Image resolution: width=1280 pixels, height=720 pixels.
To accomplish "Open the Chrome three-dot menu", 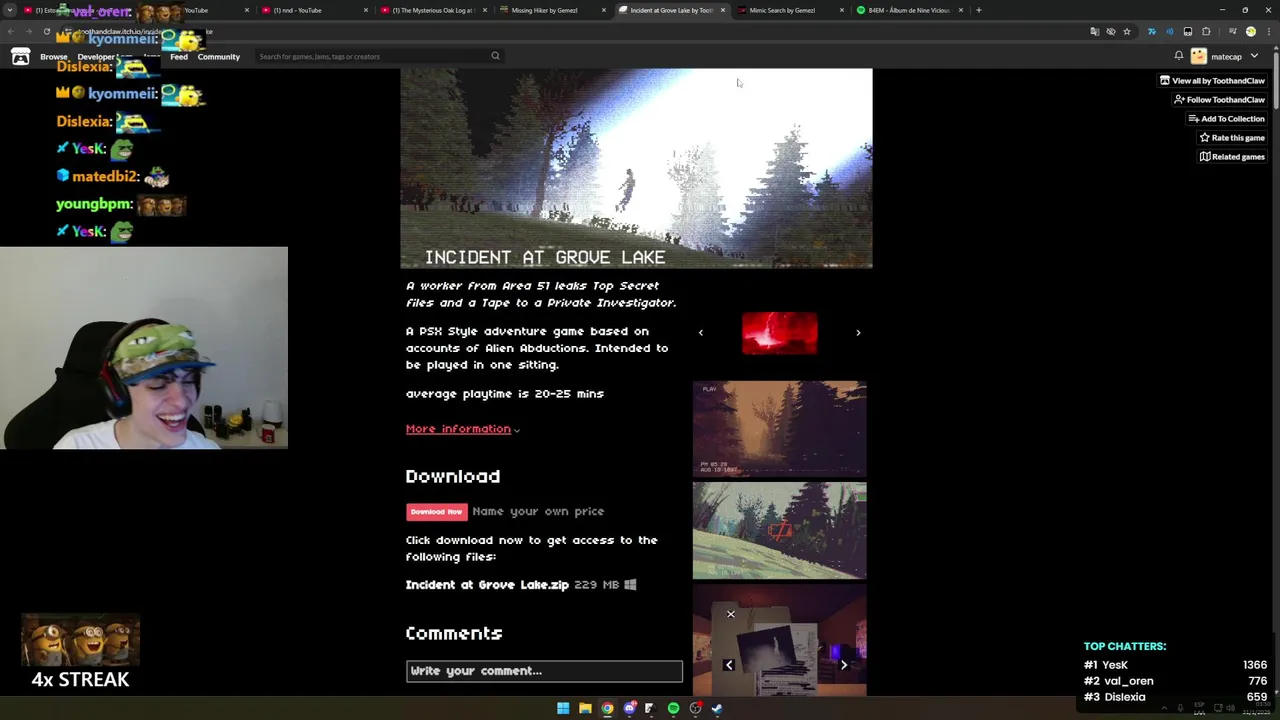I will [x=1269, y=32].
